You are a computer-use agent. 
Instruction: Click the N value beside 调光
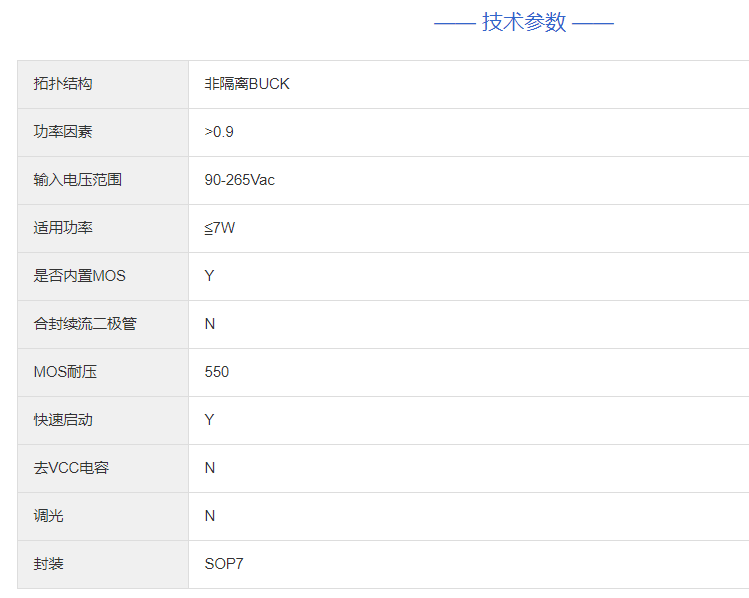[210, 516]
